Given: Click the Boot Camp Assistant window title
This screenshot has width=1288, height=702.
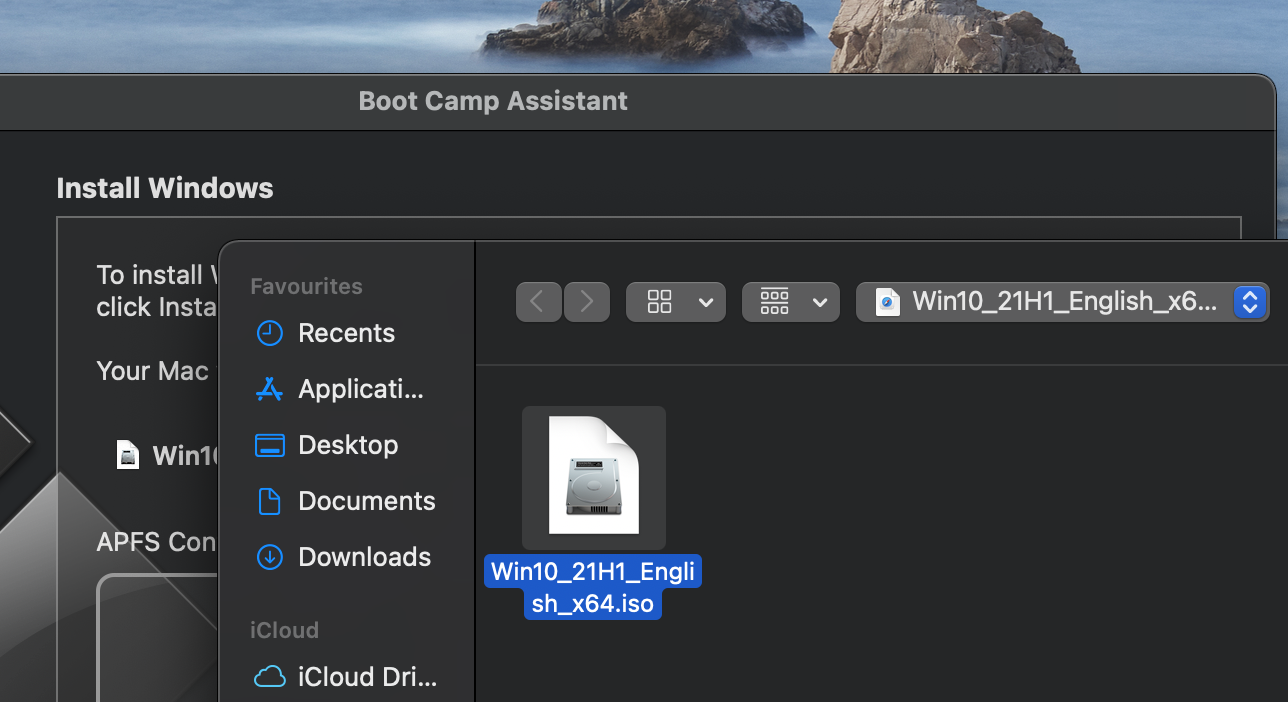Looking at the screenshot, I should (493, 101).
